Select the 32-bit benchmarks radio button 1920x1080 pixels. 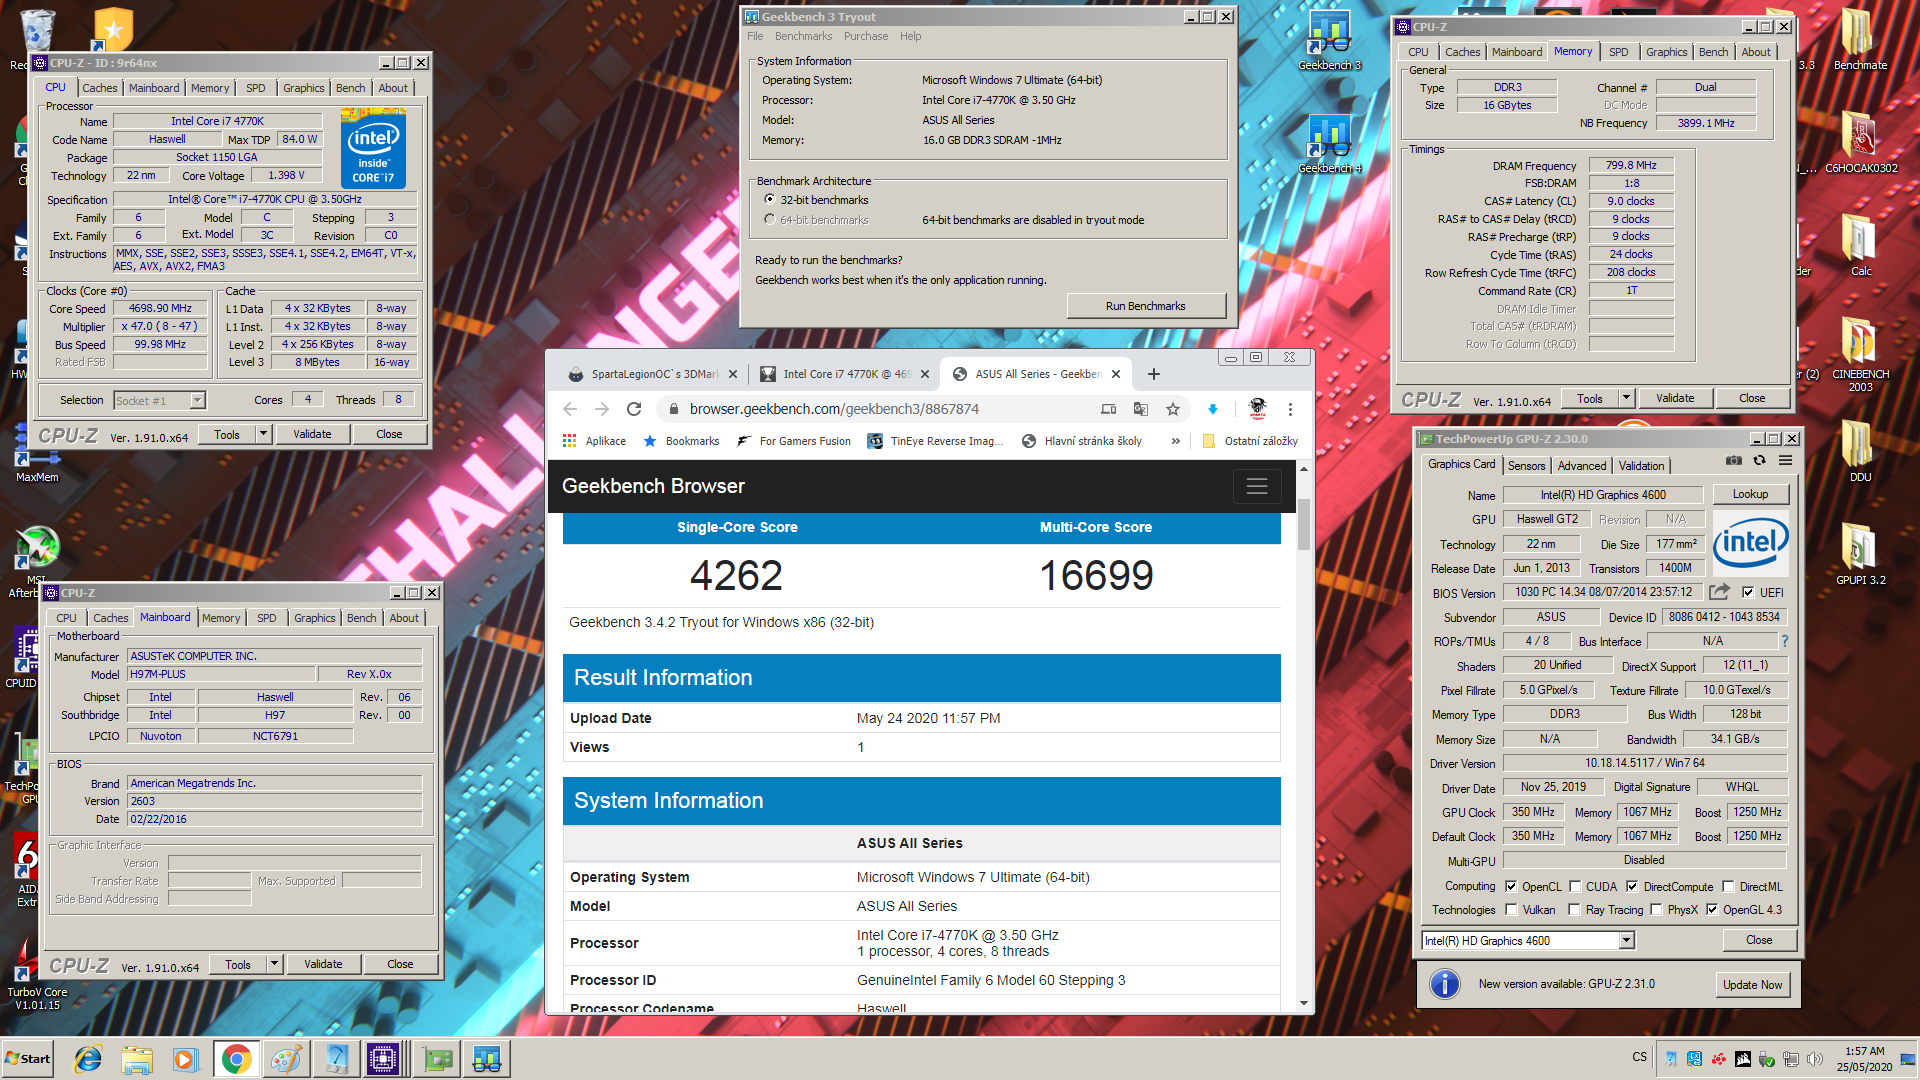769,200
